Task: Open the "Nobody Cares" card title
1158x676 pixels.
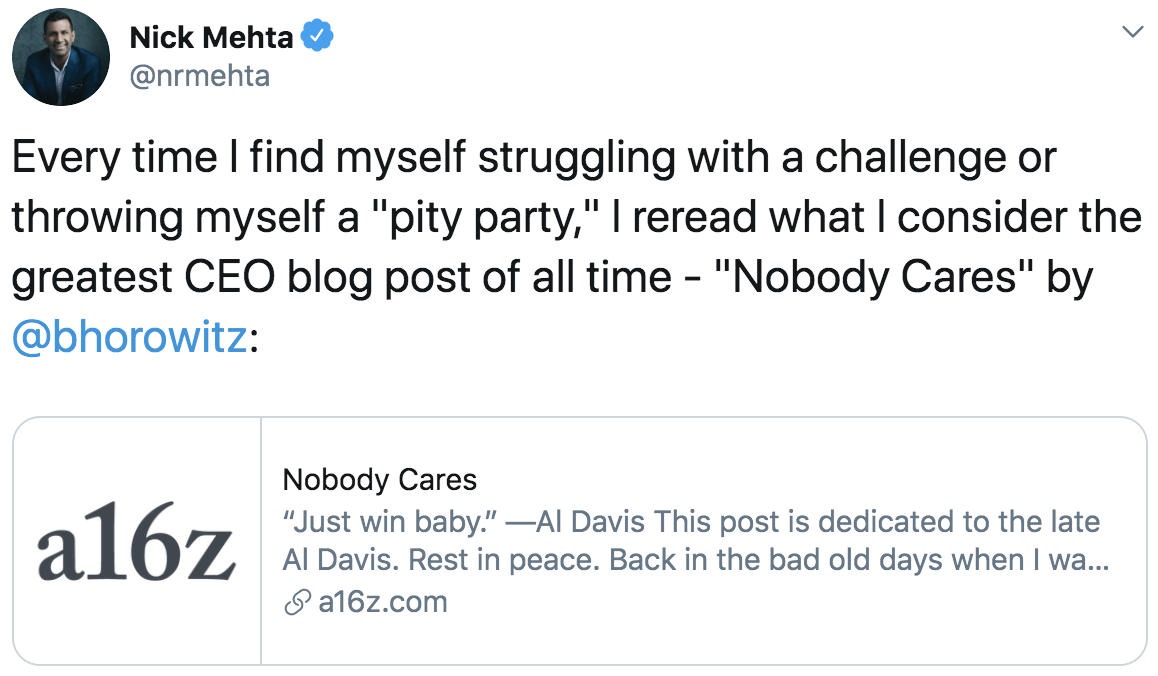Action: point(380,480)
